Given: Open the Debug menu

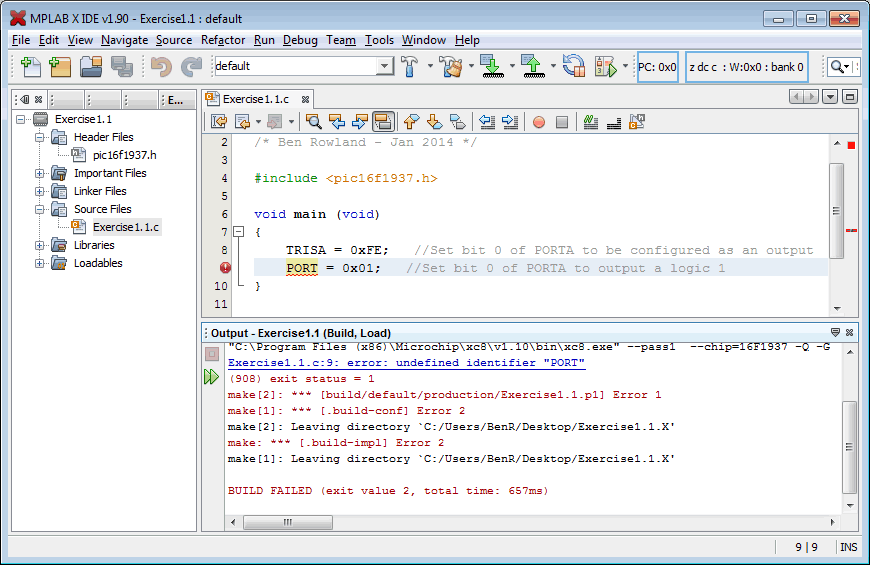Looking at the screenshot, I should (x=300, y=40).
